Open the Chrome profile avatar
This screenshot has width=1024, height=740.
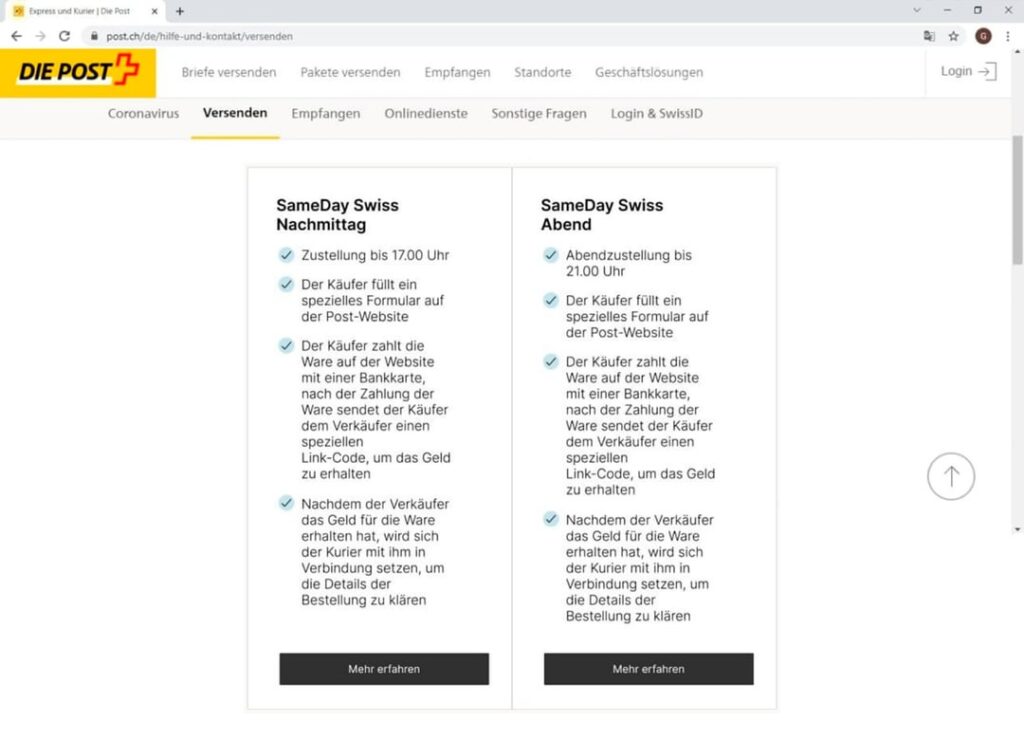983,36
